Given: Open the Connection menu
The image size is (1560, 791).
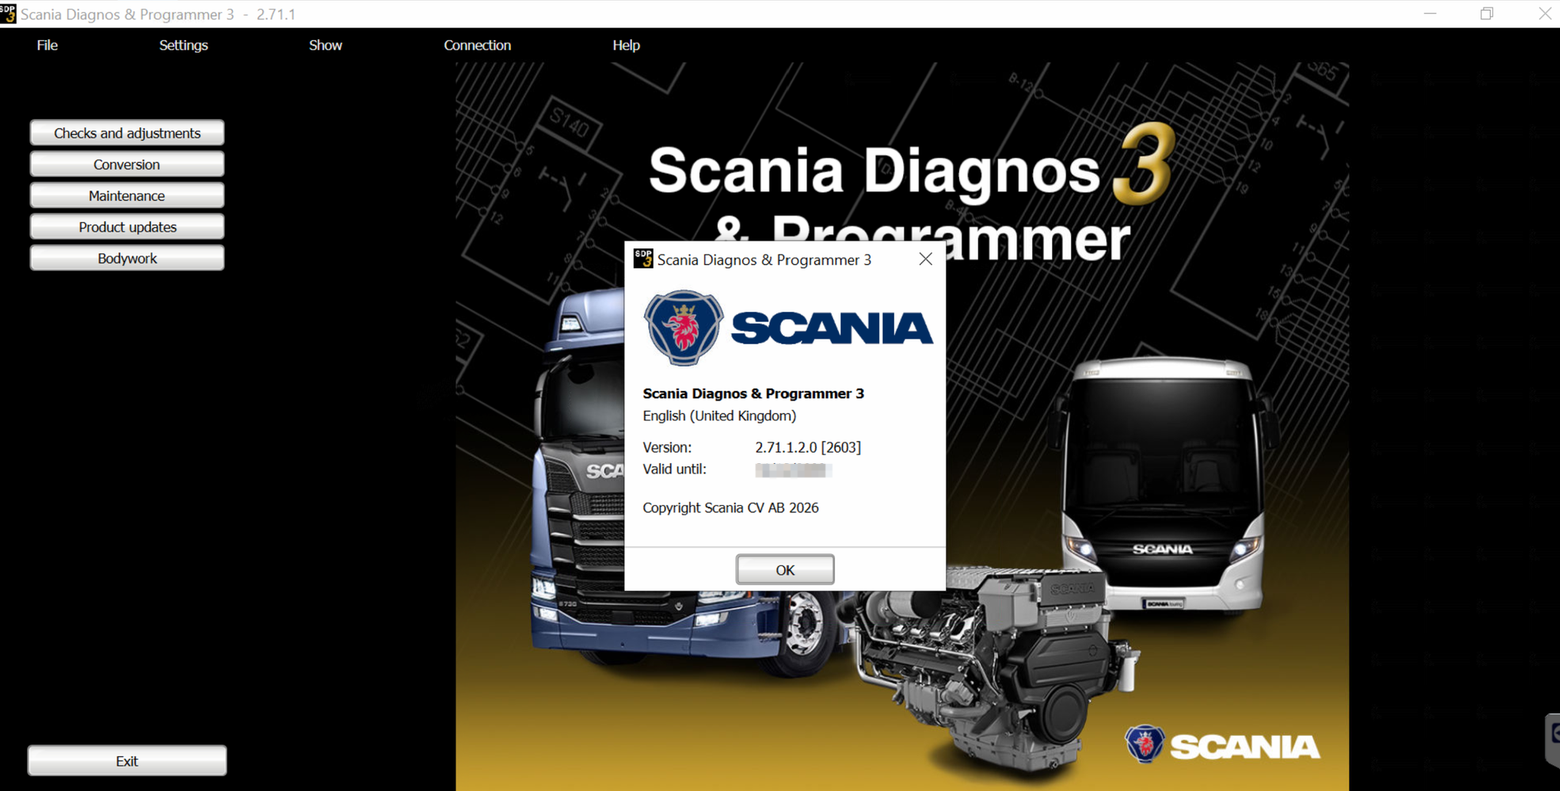Looking at the screenshot, I should (x=477, y=45).
